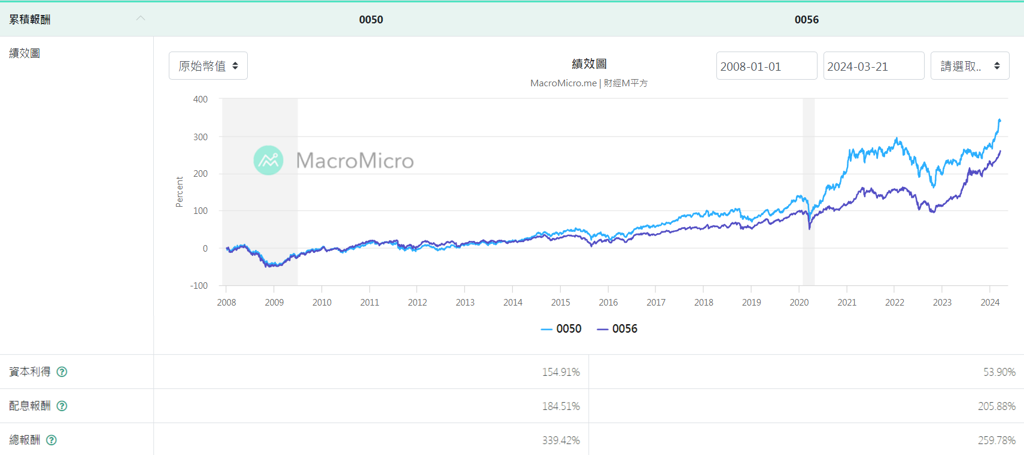Click the help icon beside 資本利得

[62, 372]
